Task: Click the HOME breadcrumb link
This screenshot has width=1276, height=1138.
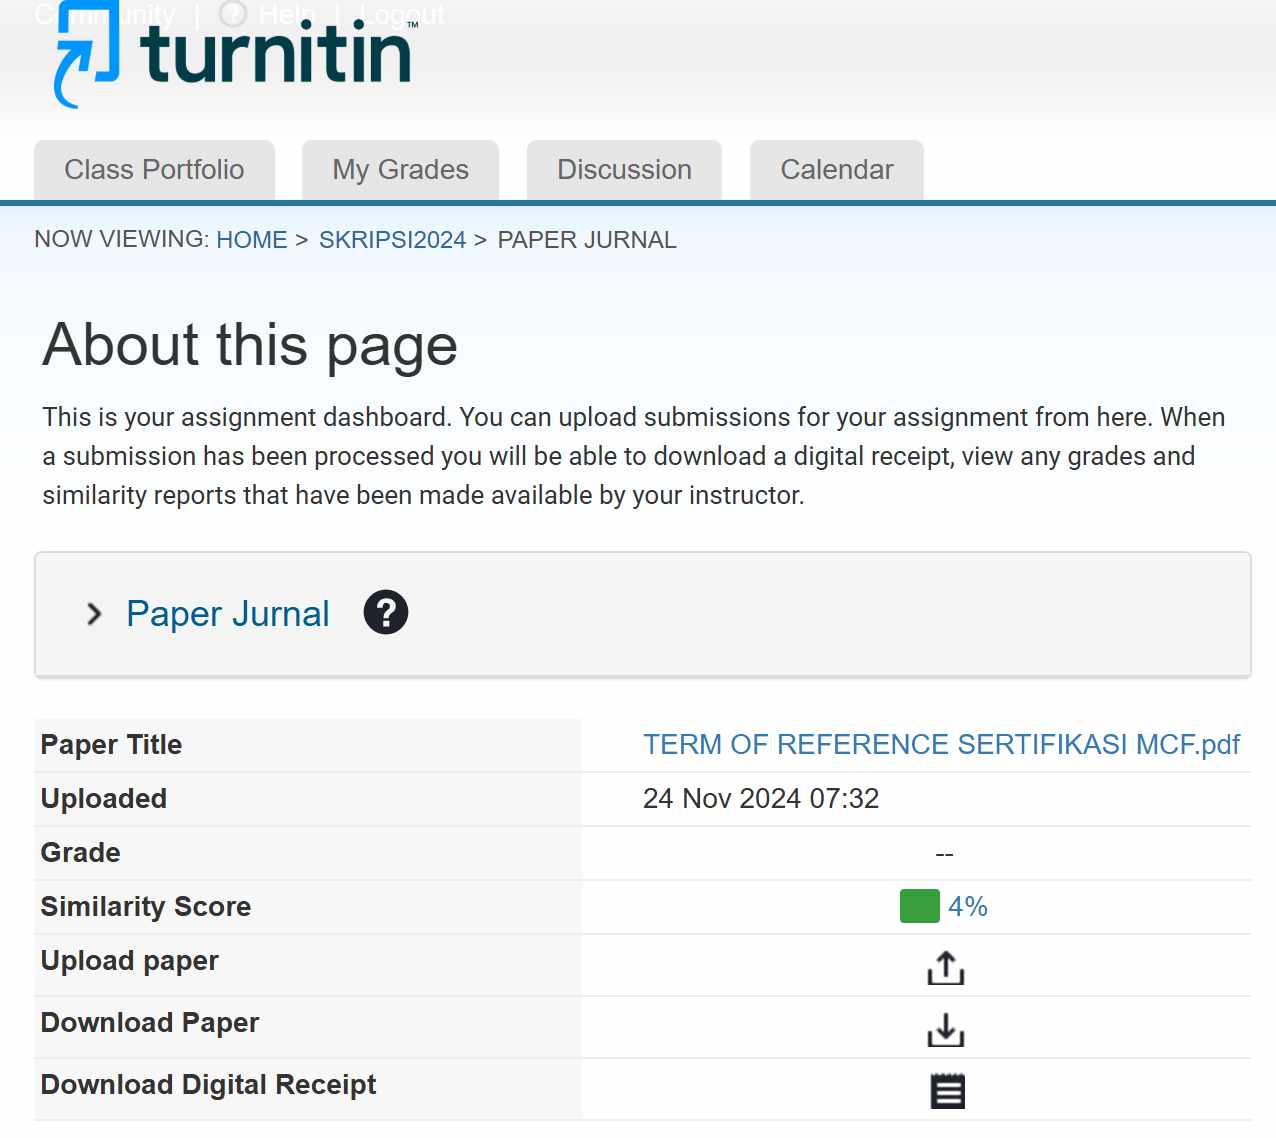Action: (x=252, y=240)
